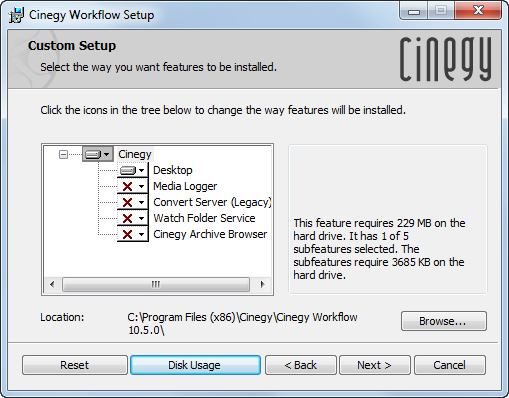
Task: Click the horizontal scrollbar thumb in the tree
Action: [x=156, y=284]
